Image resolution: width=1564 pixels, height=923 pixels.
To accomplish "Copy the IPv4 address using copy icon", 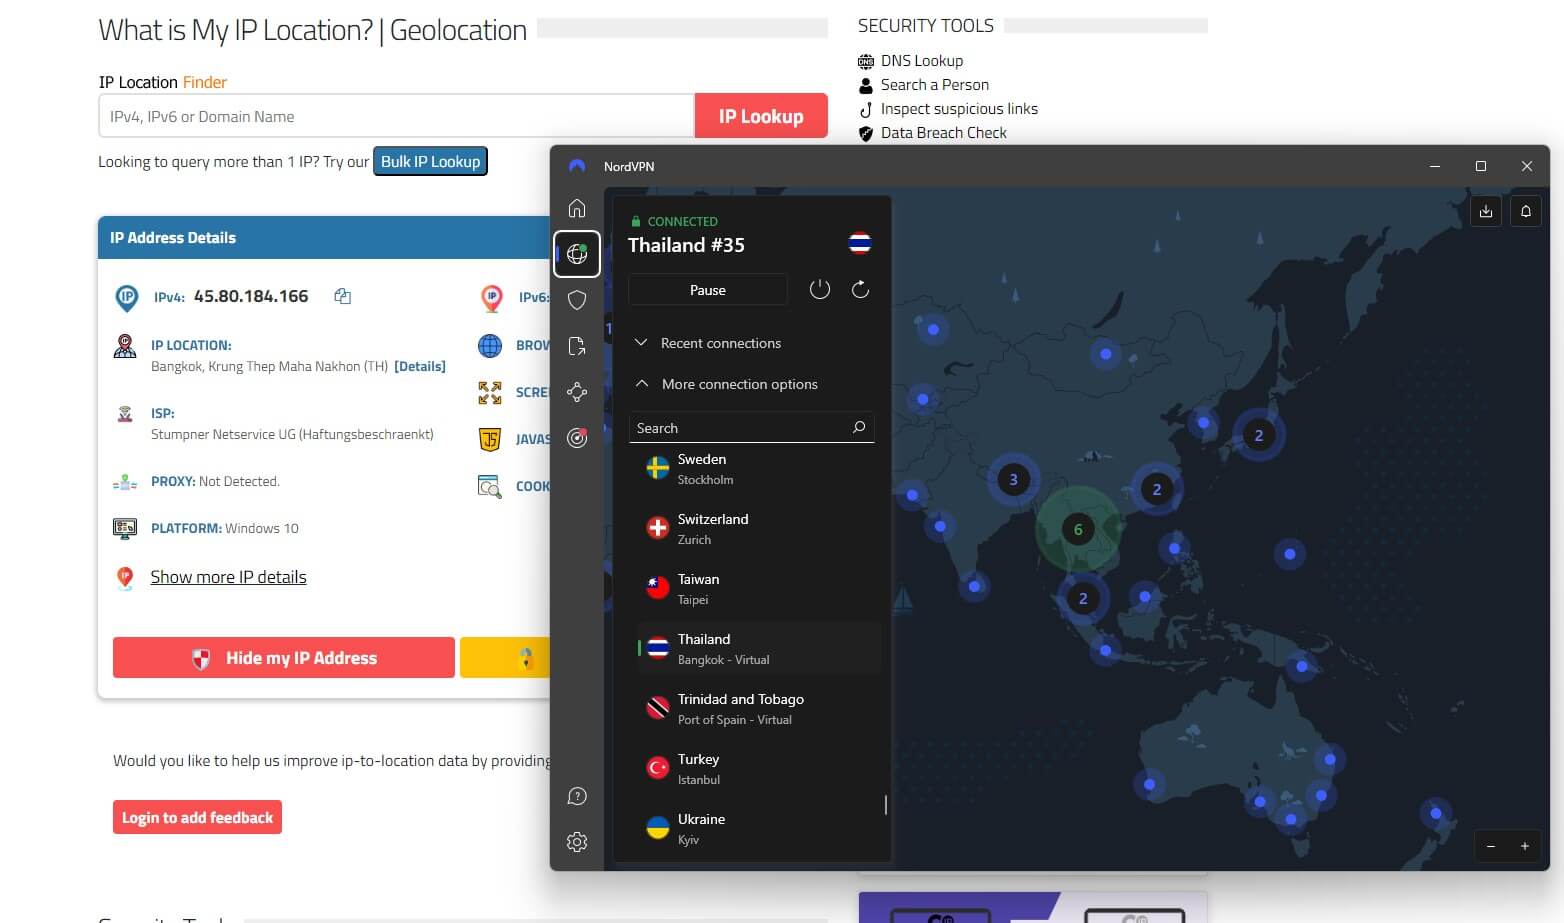I will [x=342, y=296].
